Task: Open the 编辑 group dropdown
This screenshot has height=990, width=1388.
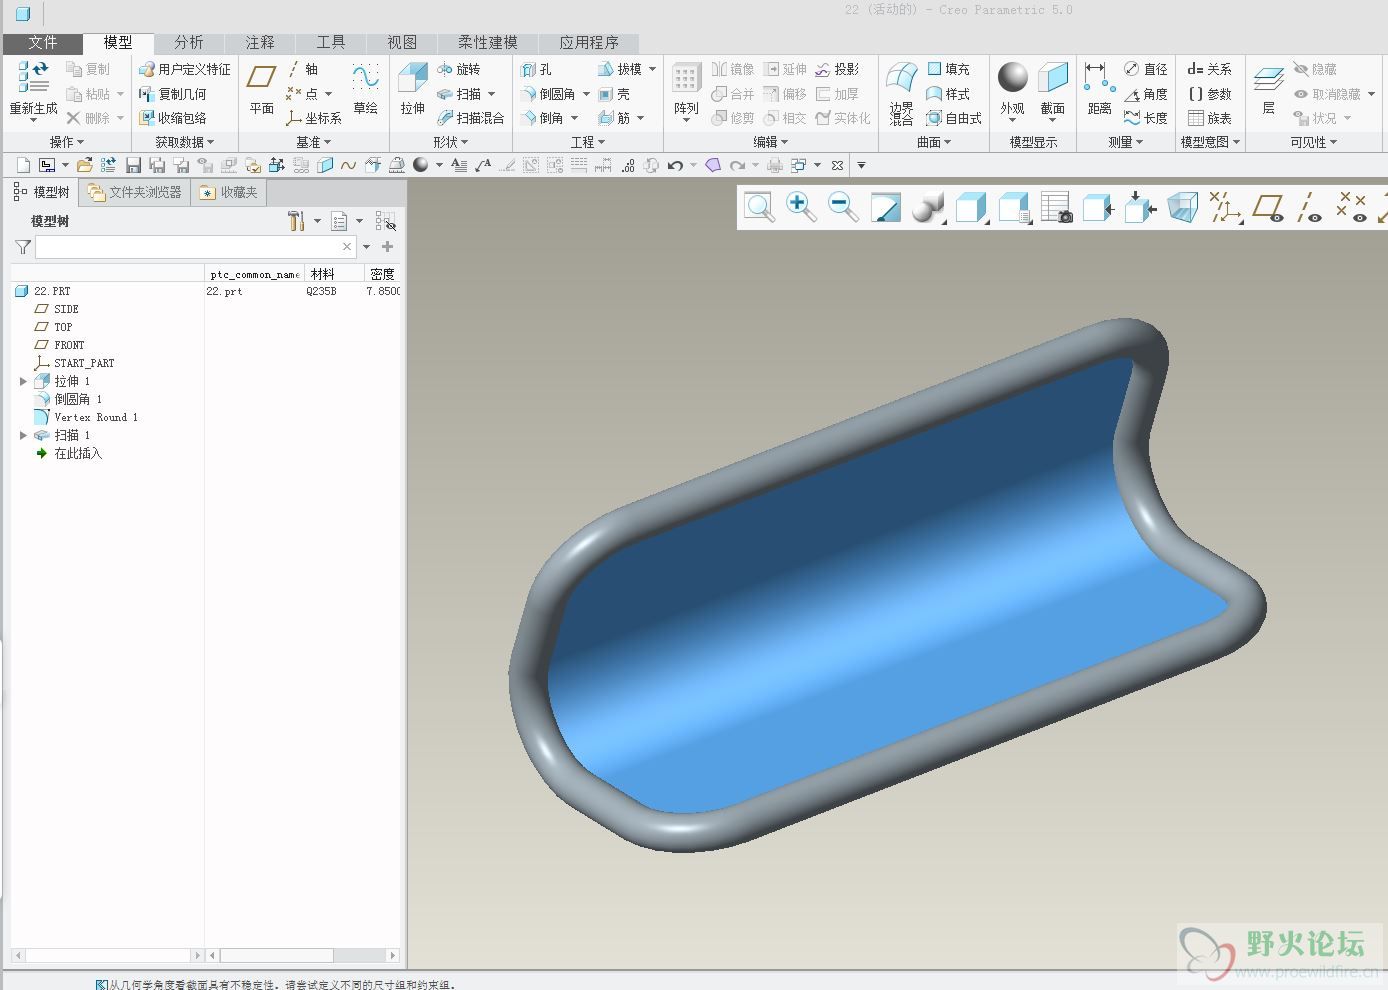Action: 771,142
